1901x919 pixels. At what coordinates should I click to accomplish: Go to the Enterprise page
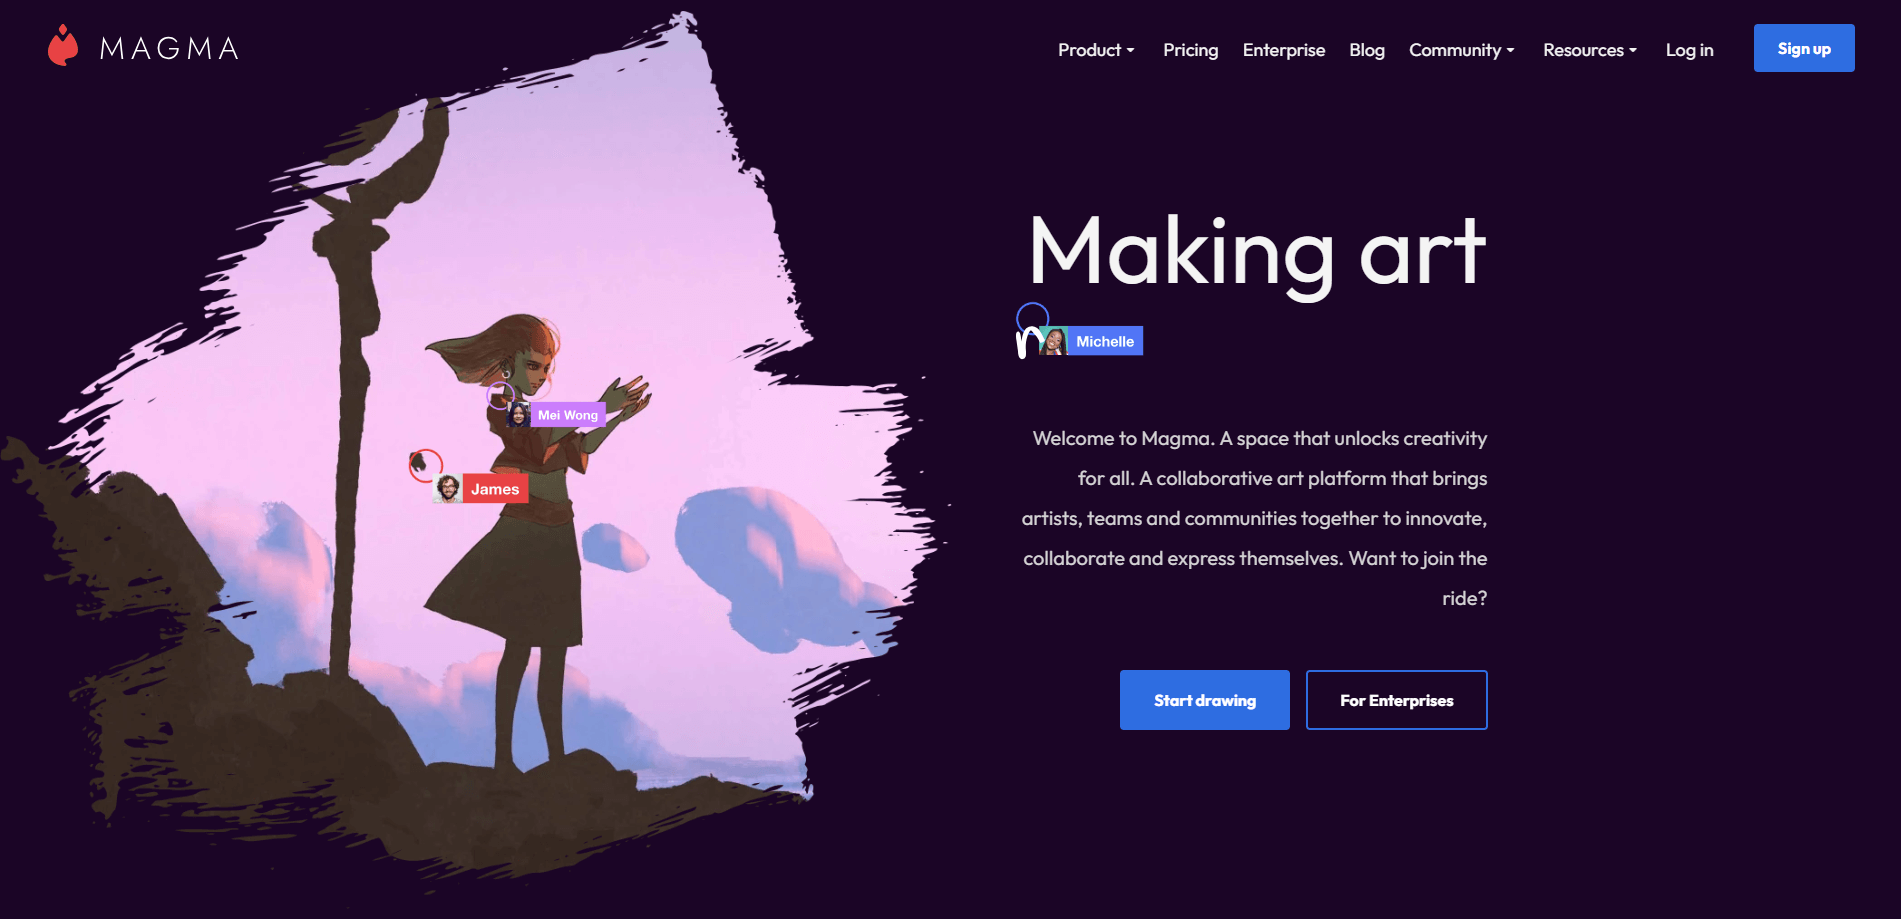tap(1283, 50)
